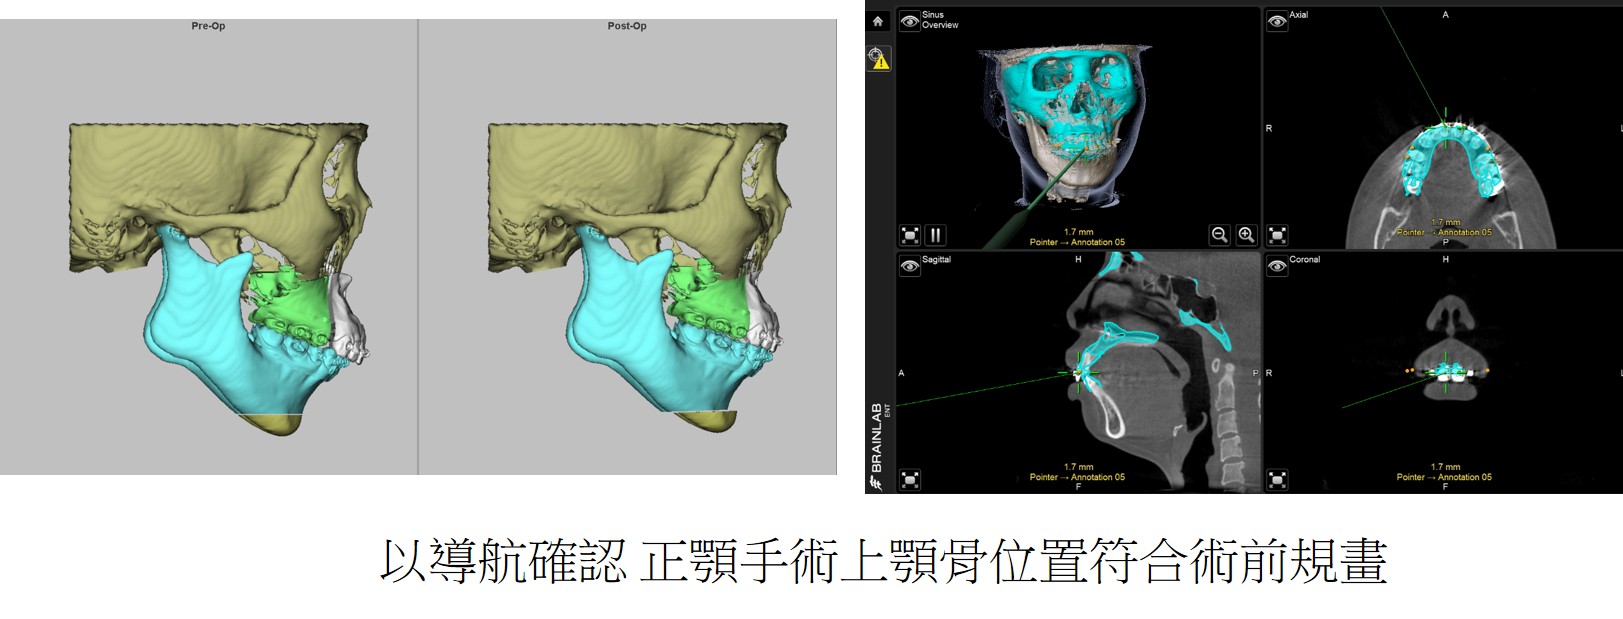Click the "Axial" view label
This screenshot has height=619, width=1623.
tap(1299, 15)
